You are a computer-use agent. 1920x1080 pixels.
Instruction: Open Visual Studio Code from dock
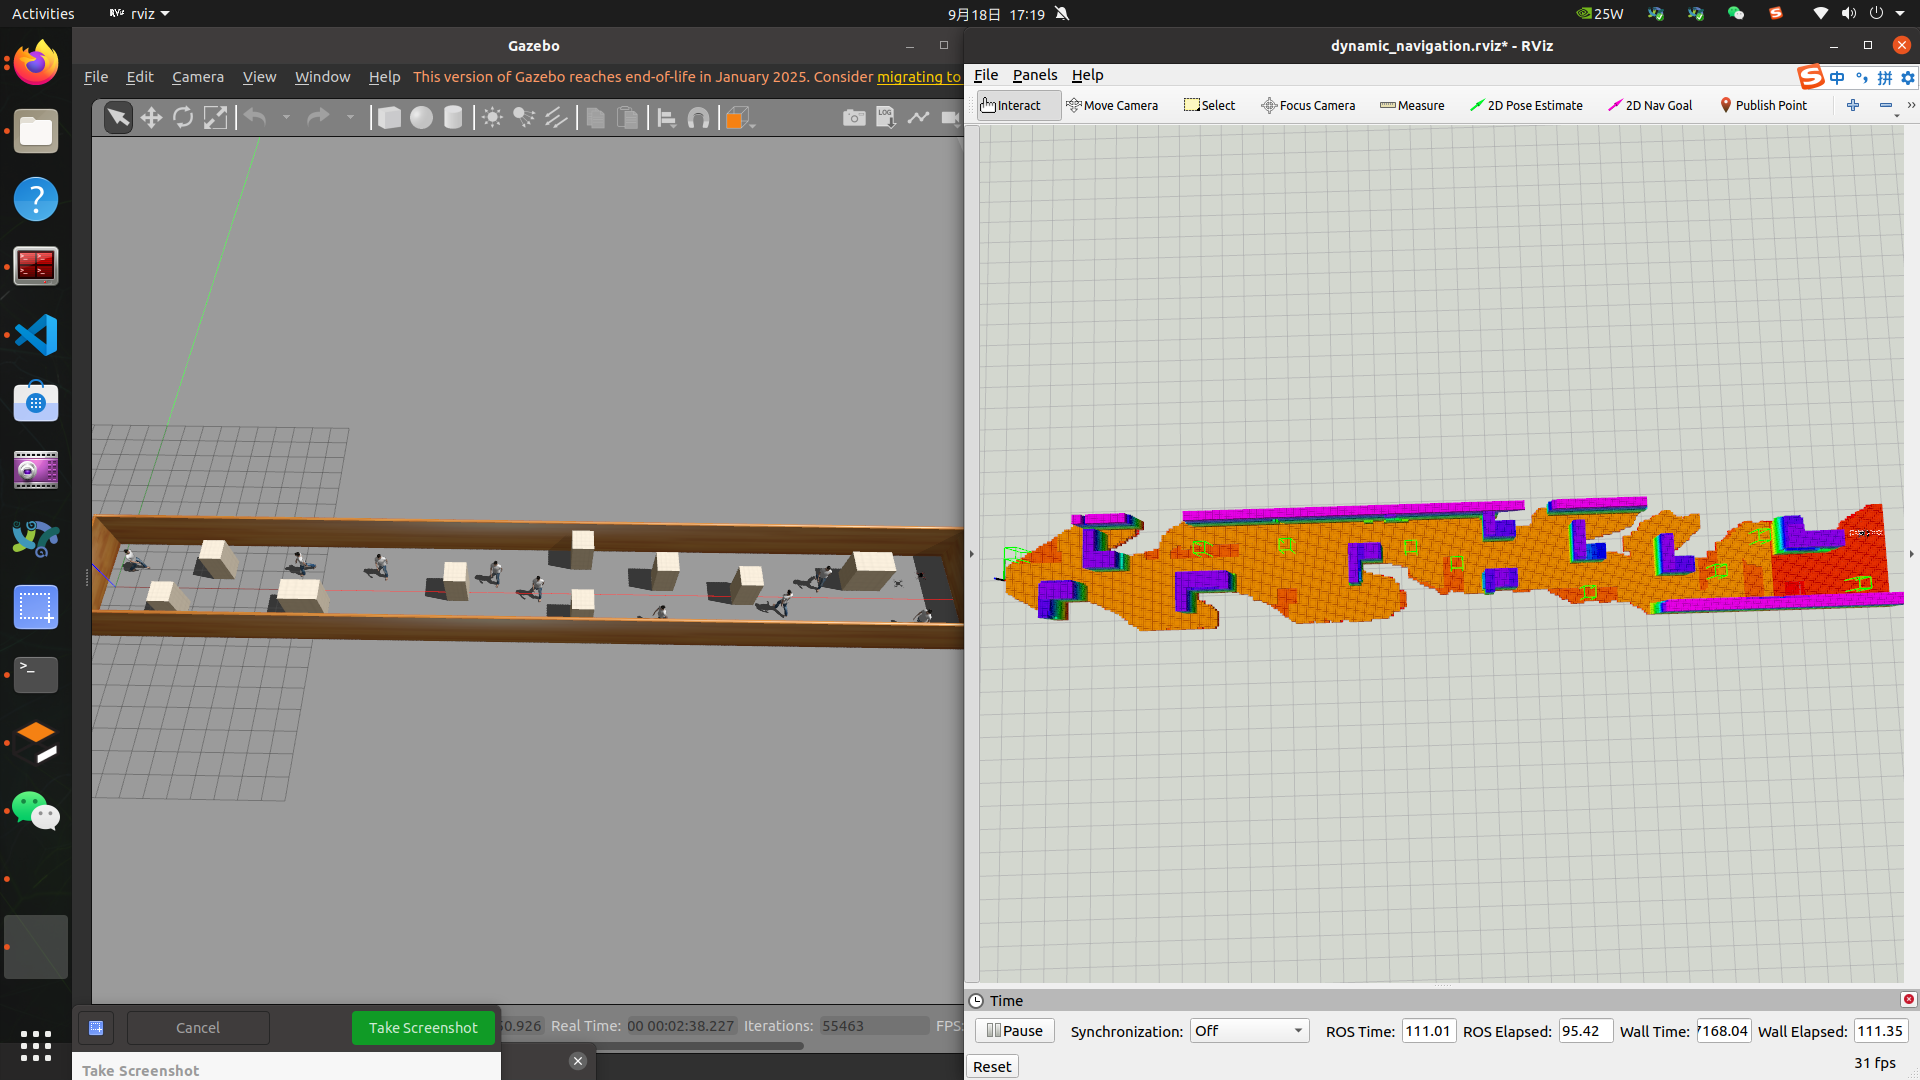36,335
